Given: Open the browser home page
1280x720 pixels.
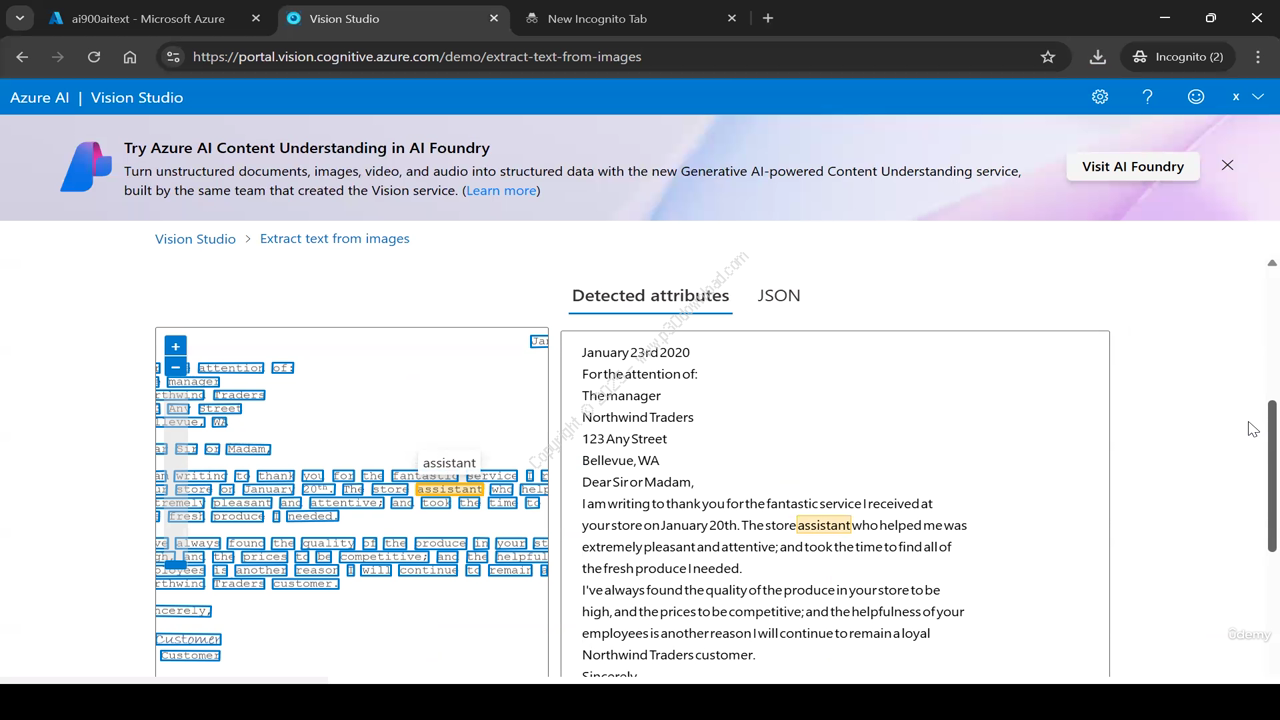Looking at the screenshot, I should (130, 57).
